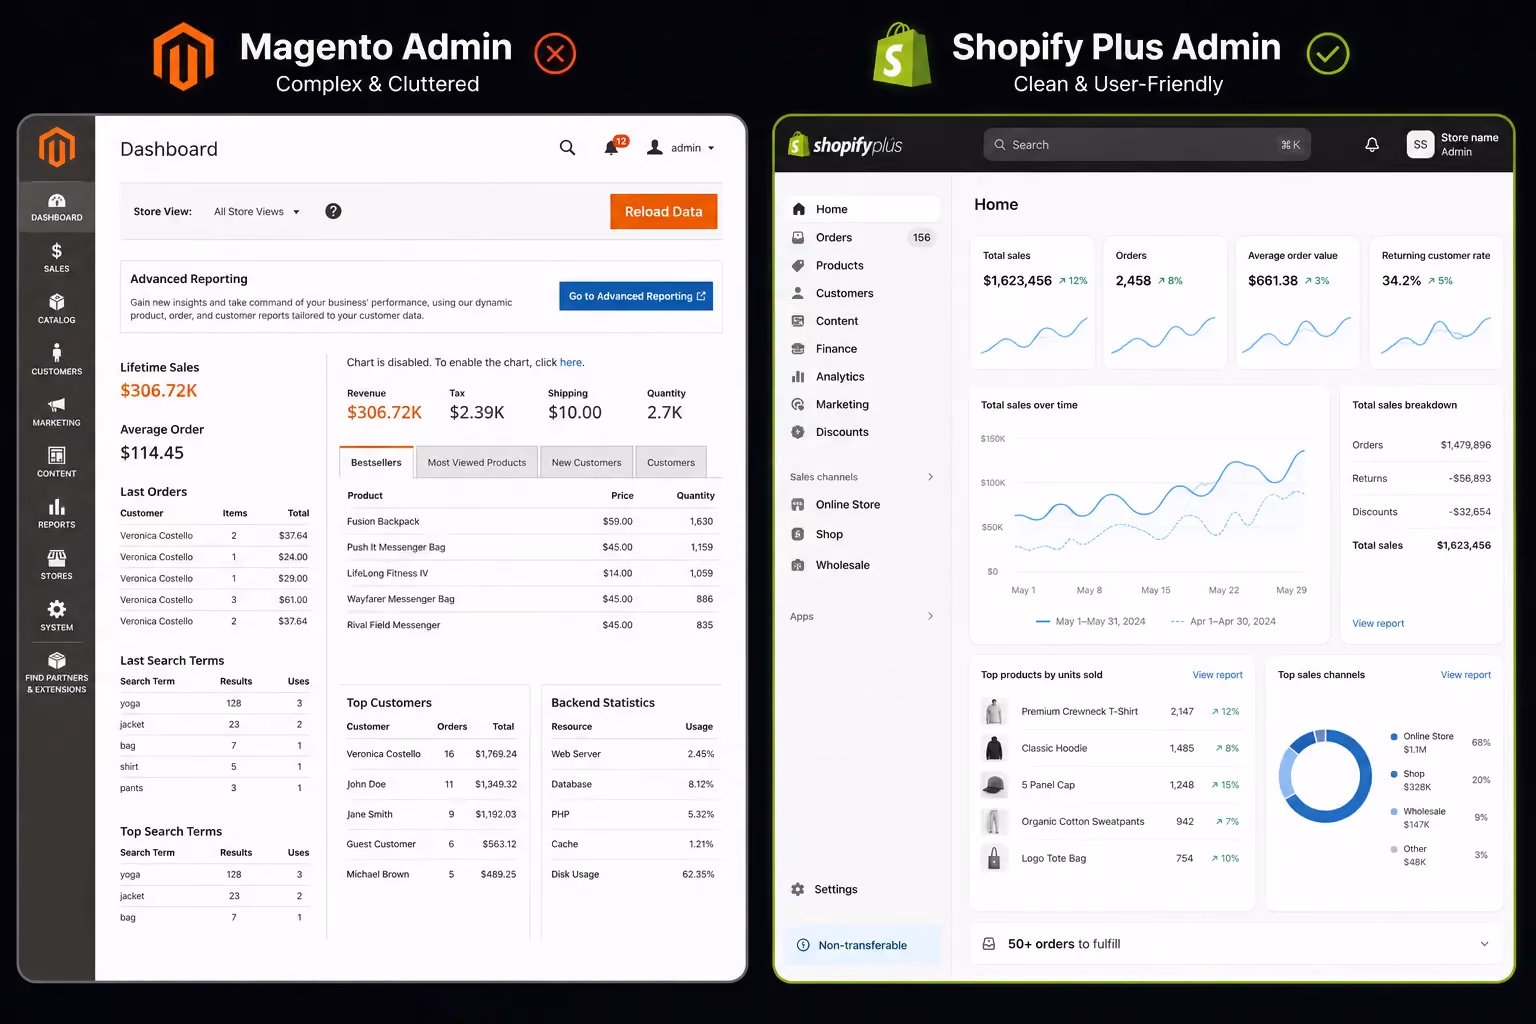
Task: Expand the Apps section chevron
Action: click(x=930, y=616)
